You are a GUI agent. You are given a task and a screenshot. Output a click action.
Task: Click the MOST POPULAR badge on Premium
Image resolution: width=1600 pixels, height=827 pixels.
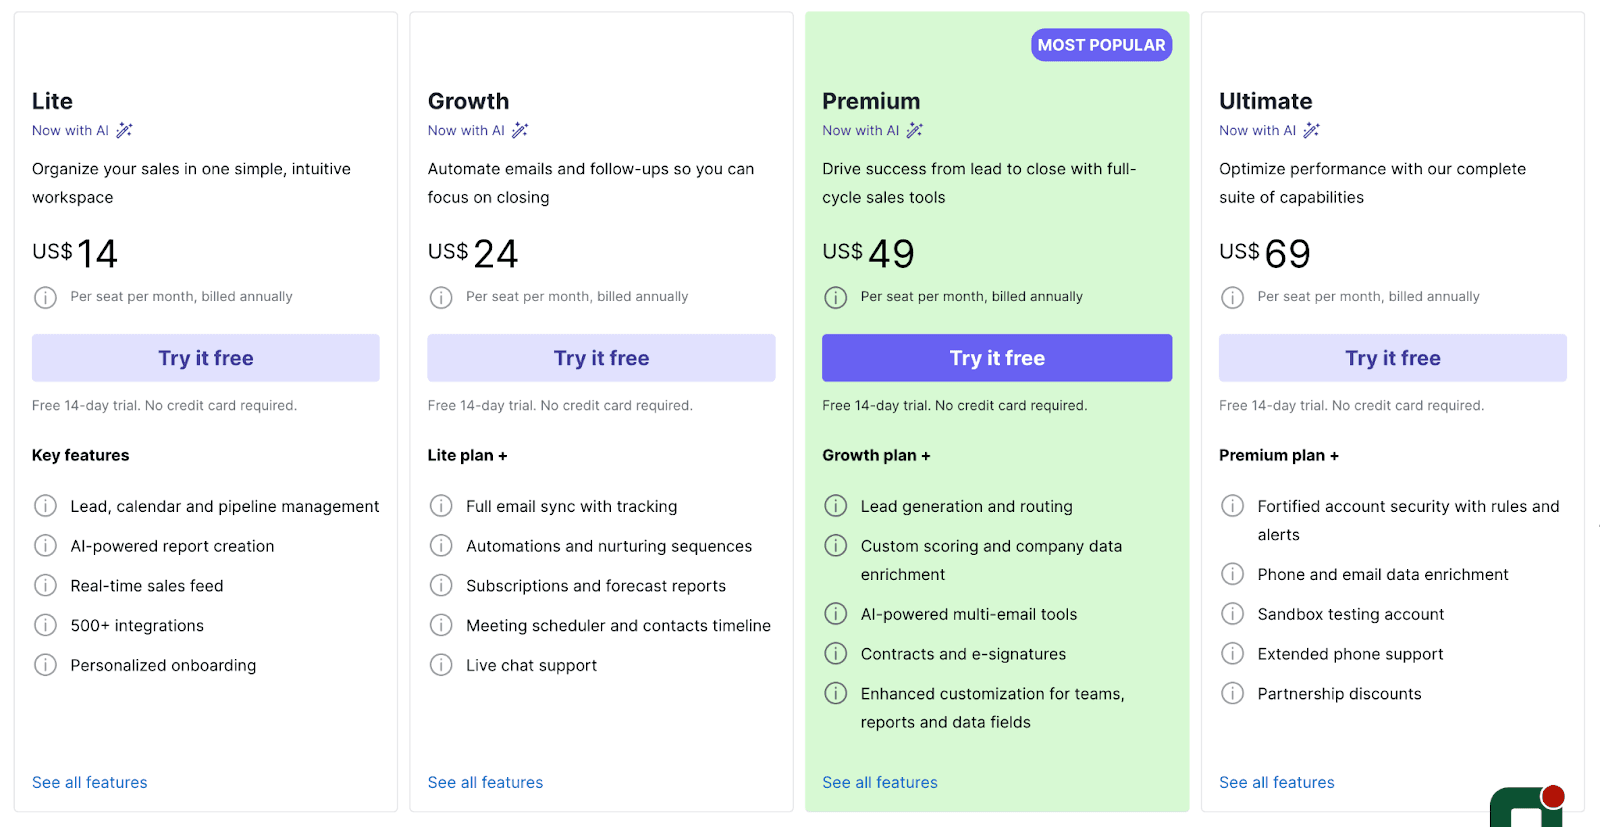coord(1101,45)
